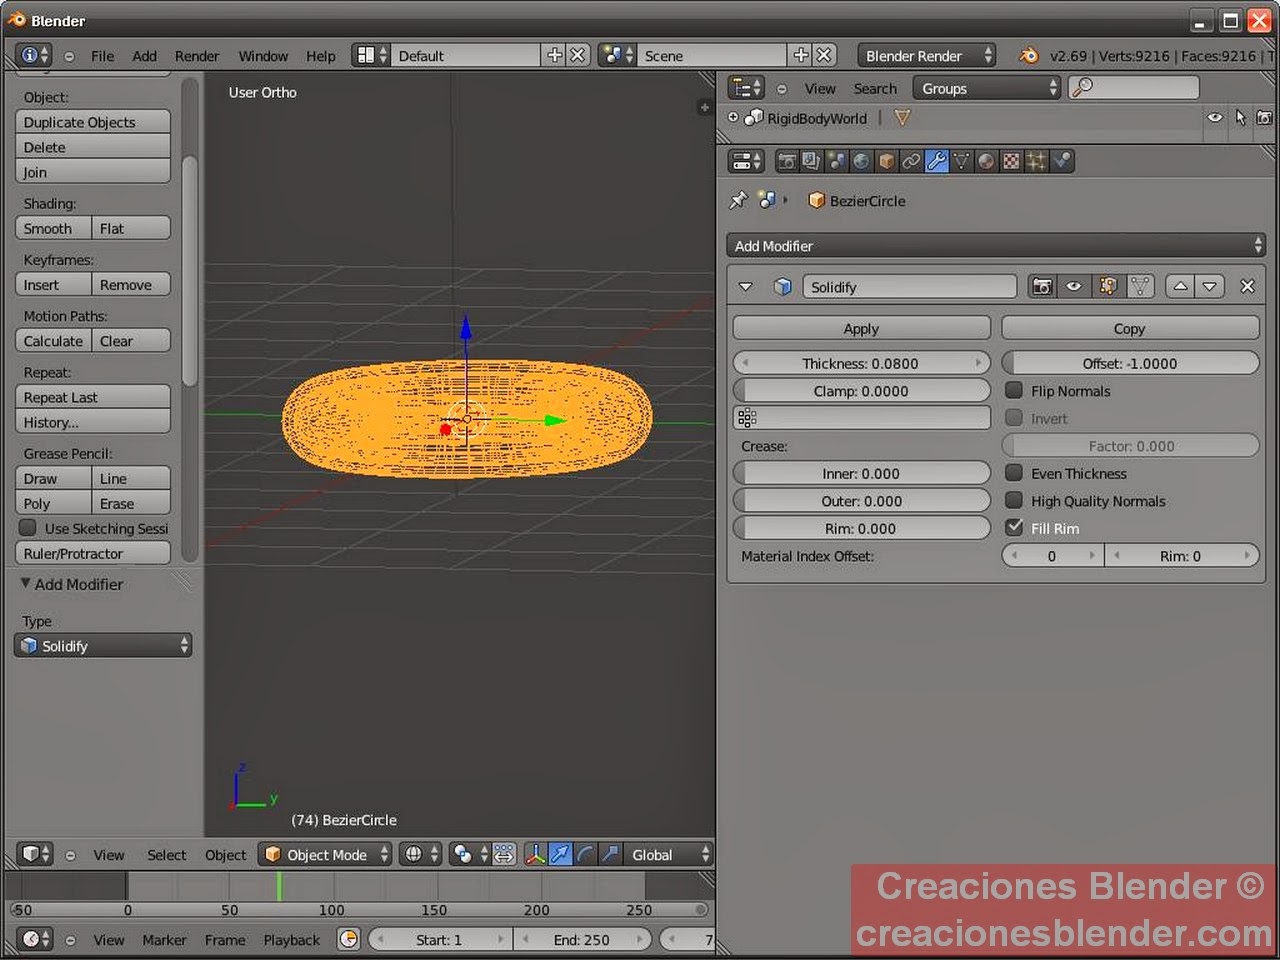
Task: Adjust the Thickness slider value
Action: 861,362
